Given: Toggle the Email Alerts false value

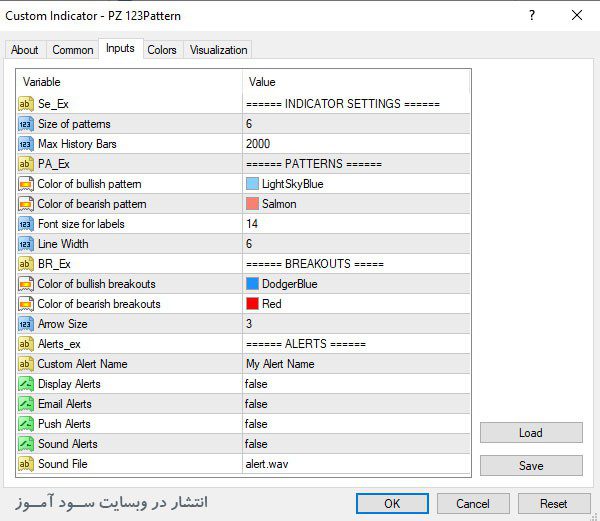Looking at the screenshot, I should coord(256,404).
